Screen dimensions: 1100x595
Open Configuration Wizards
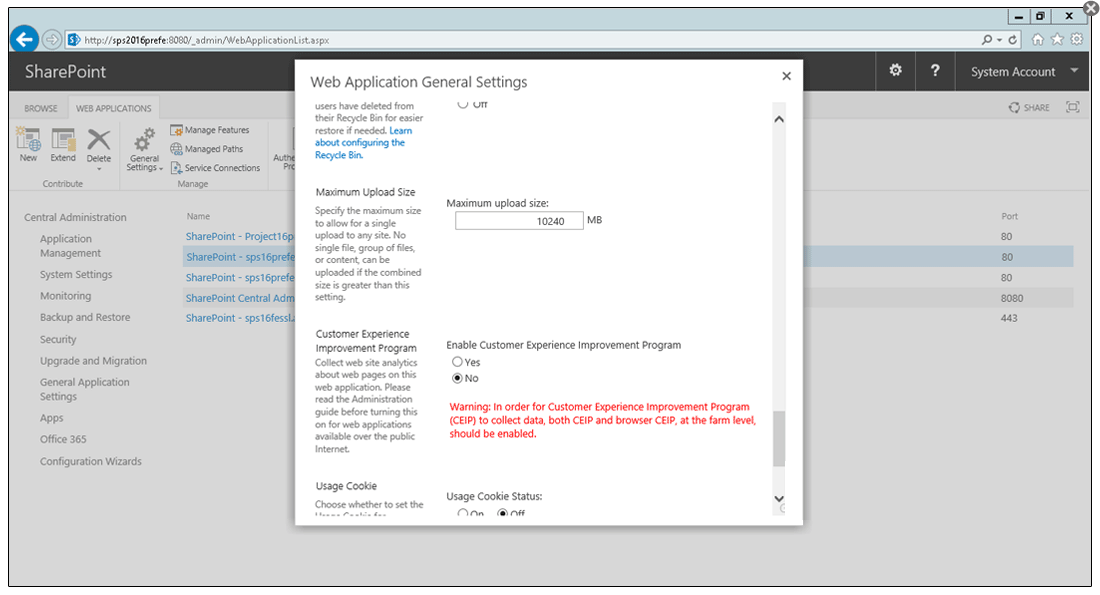coord(90,461)
